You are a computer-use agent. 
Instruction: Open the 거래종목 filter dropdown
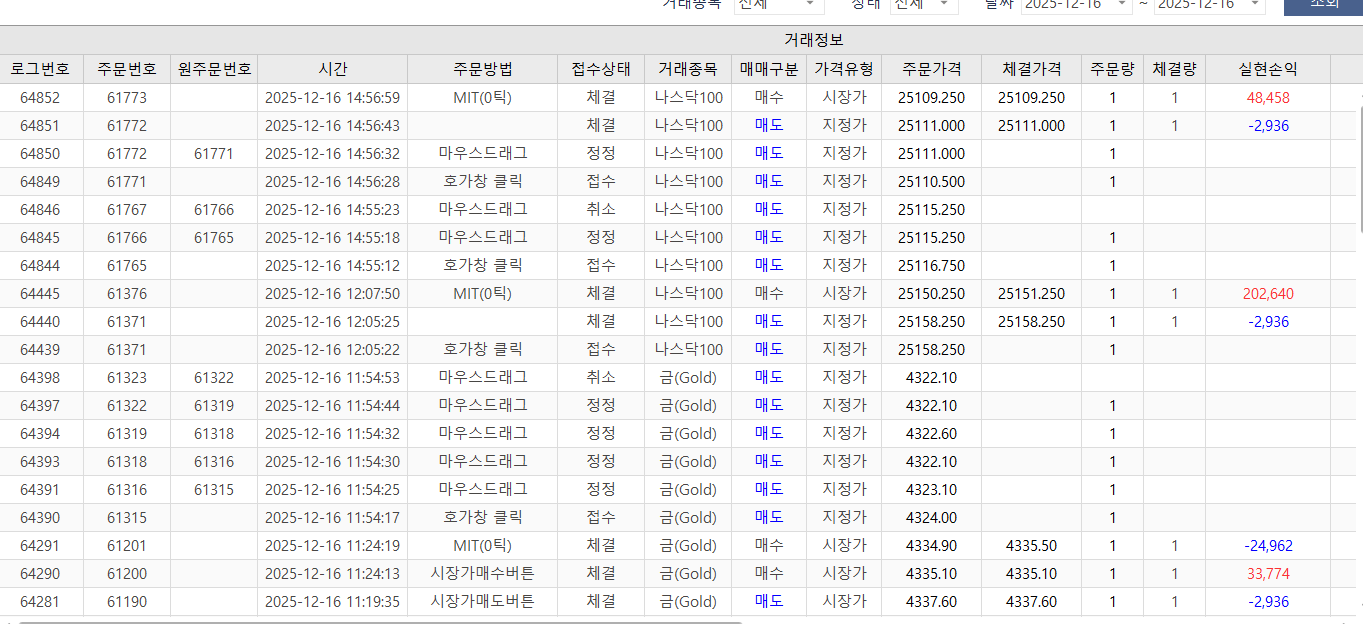pyautogui.click(x=779, y=5)
